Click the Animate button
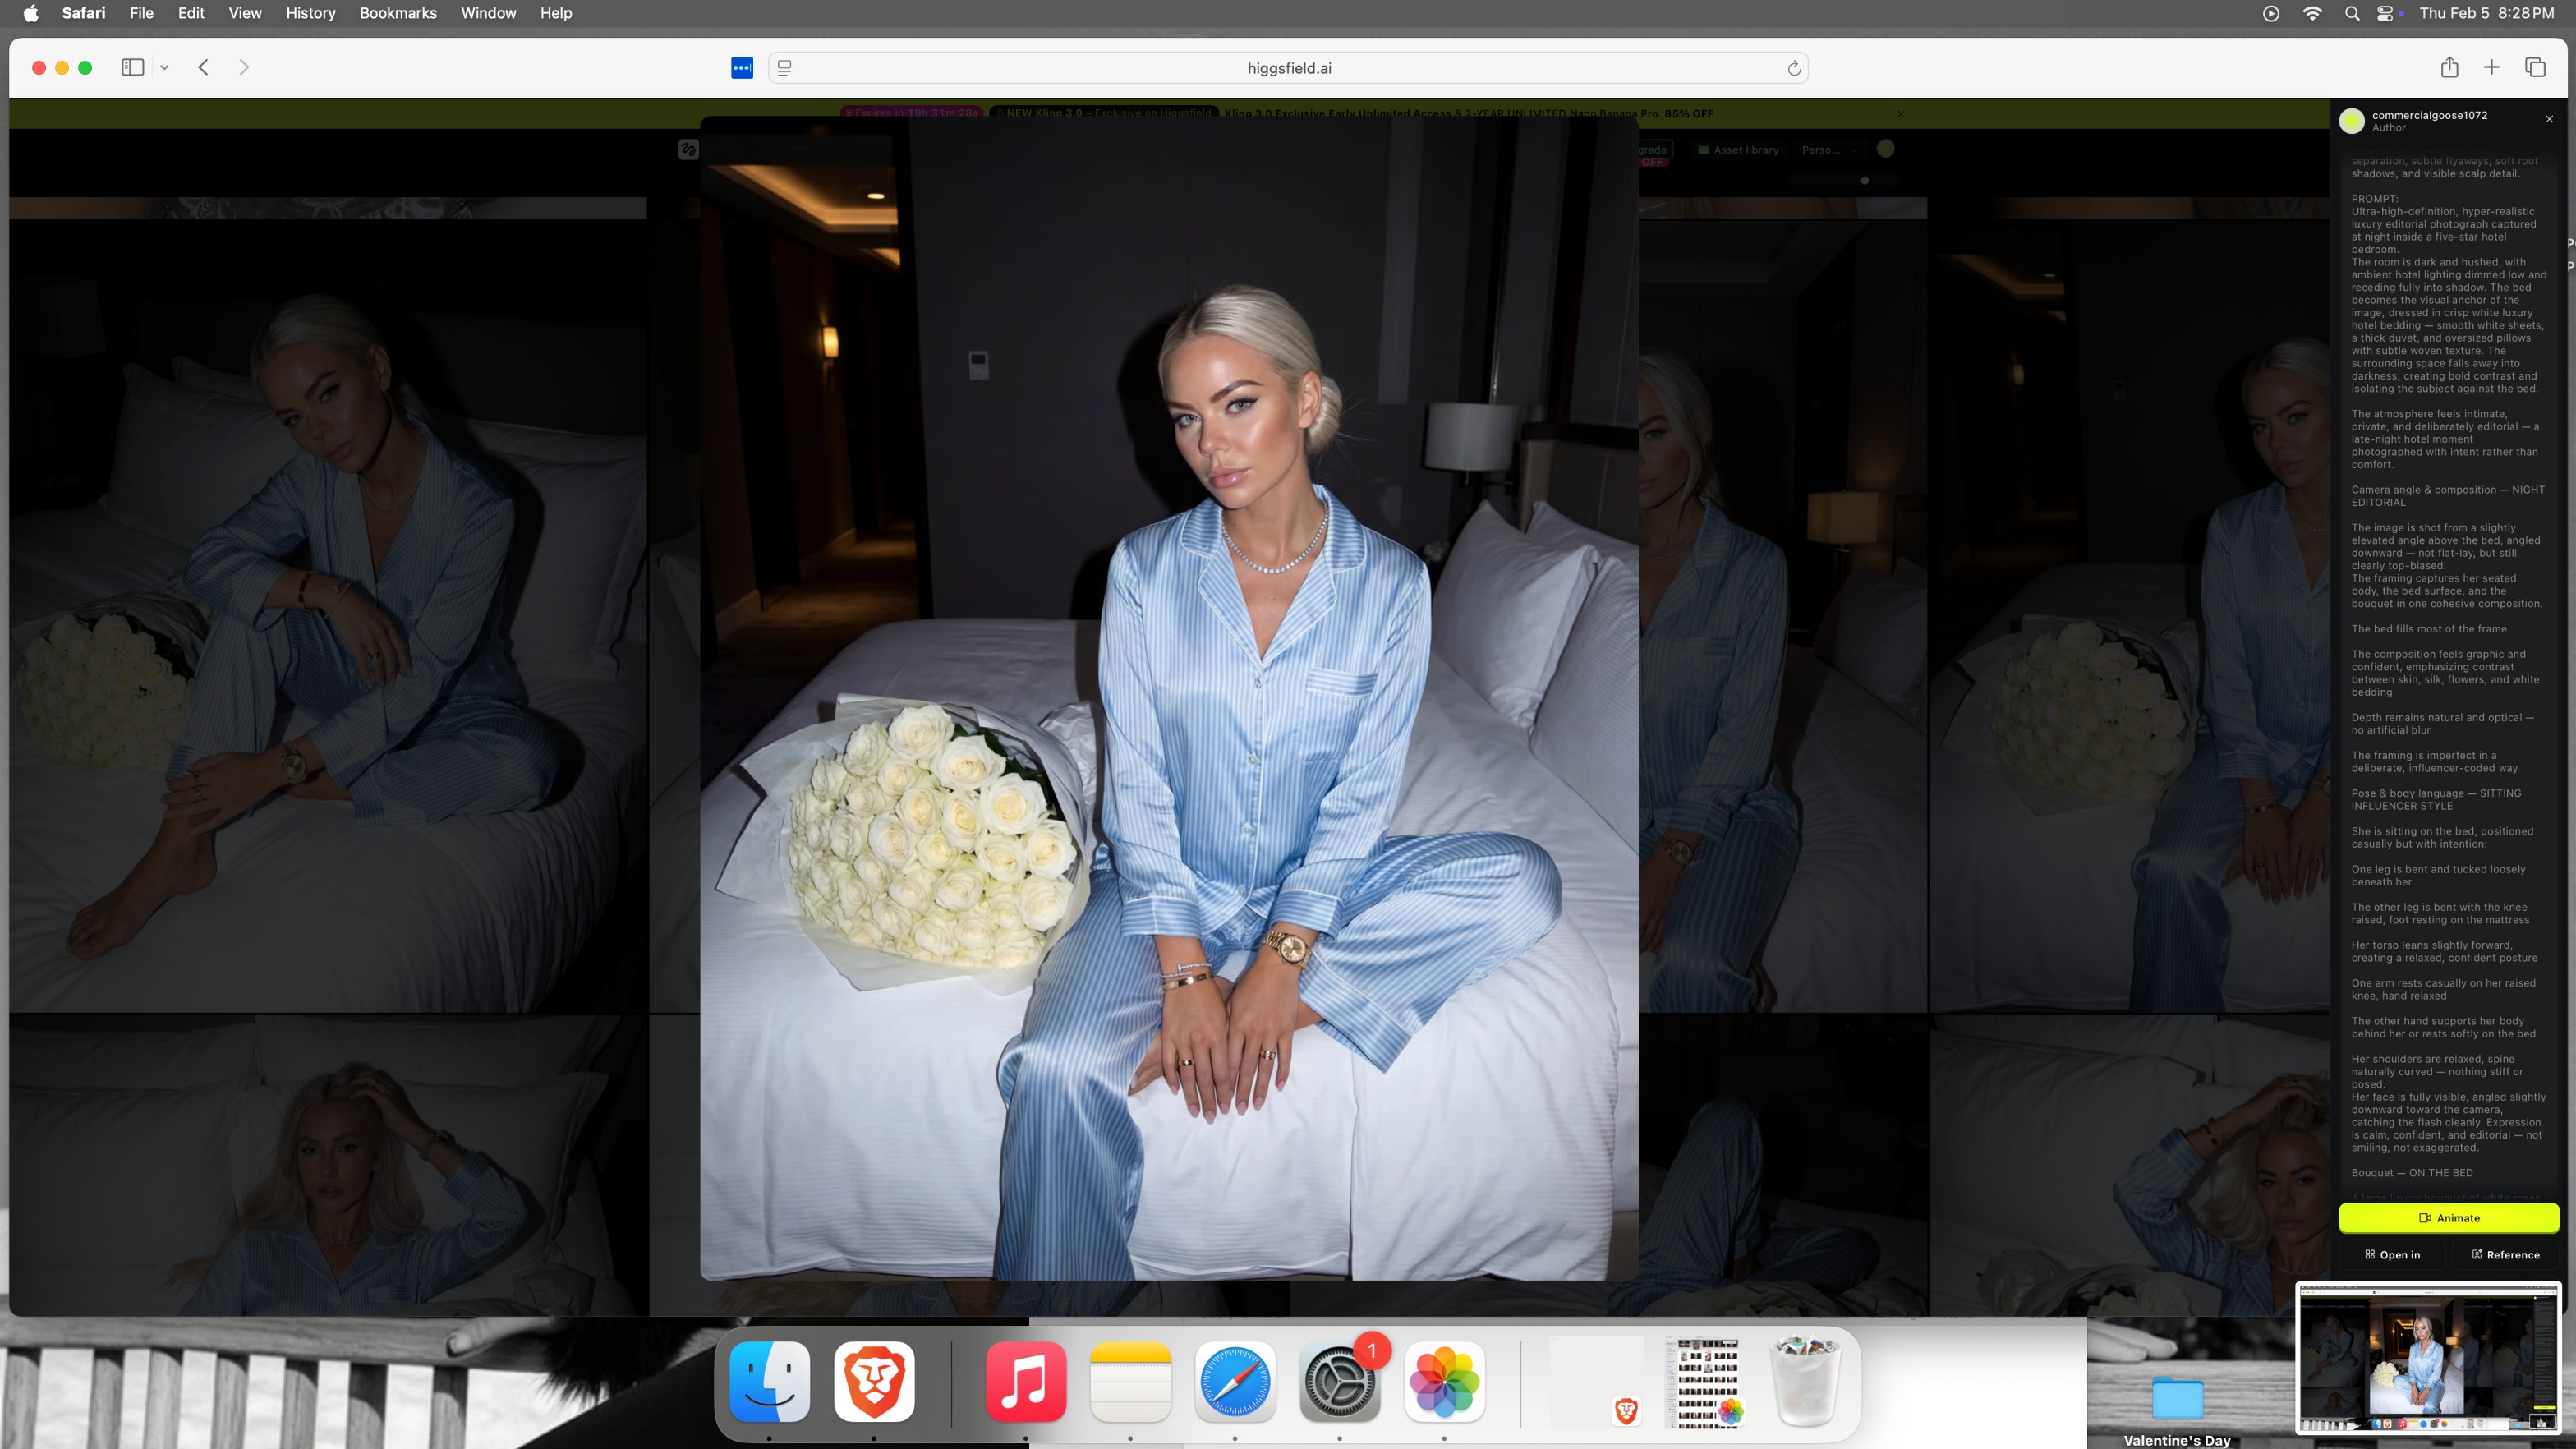 [x=2448, y=1218]
